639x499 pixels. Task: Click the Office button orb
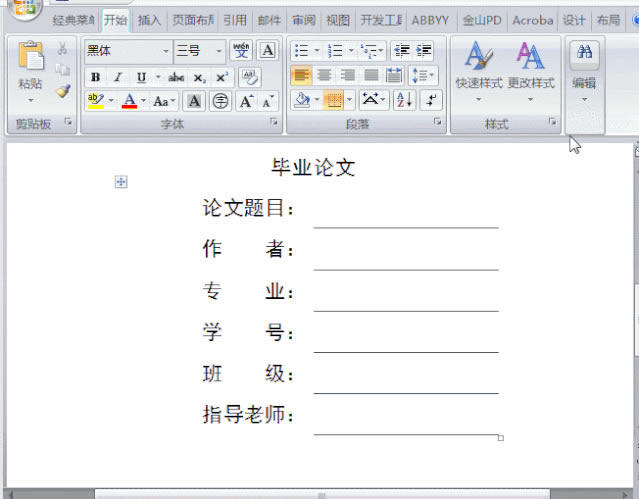point(25,8)
